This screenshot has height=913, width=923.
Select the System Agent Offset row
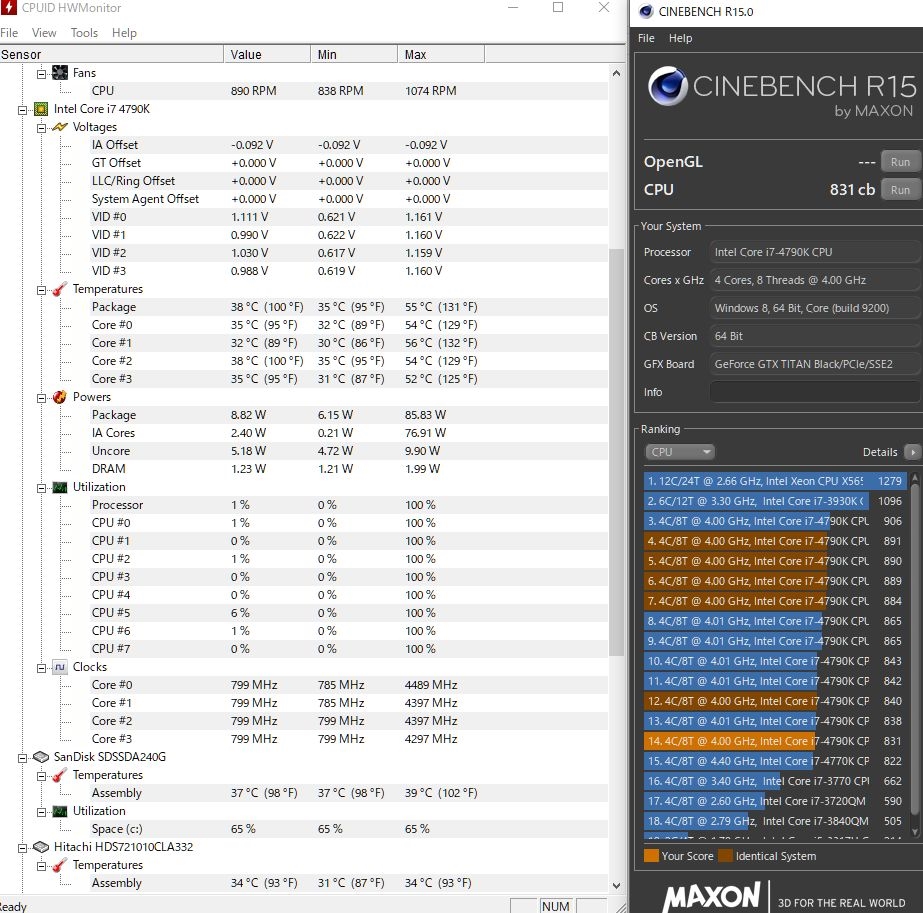click(x=349, y=199)
